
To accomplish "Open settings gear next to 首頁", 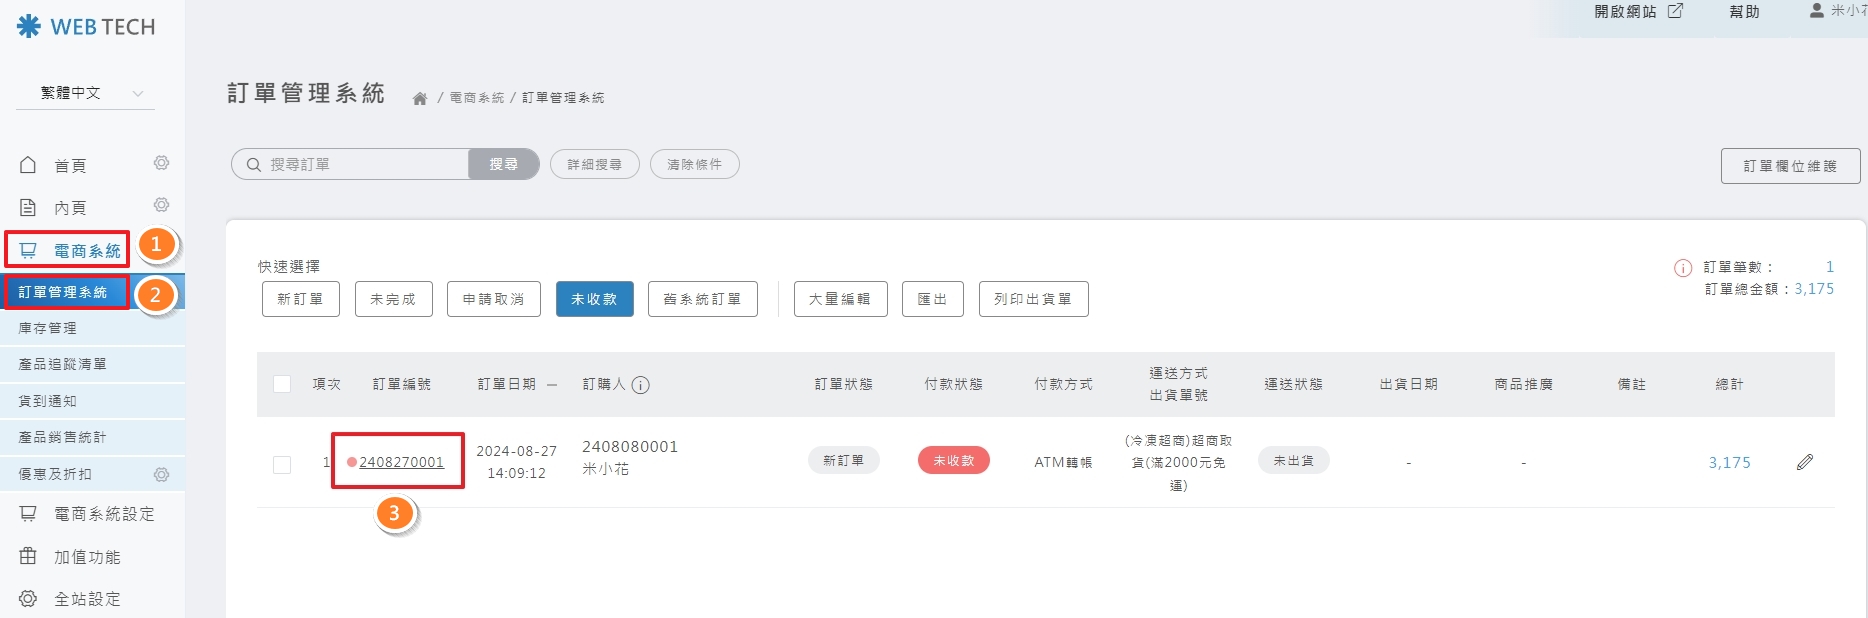I will (x=161, y=163).
